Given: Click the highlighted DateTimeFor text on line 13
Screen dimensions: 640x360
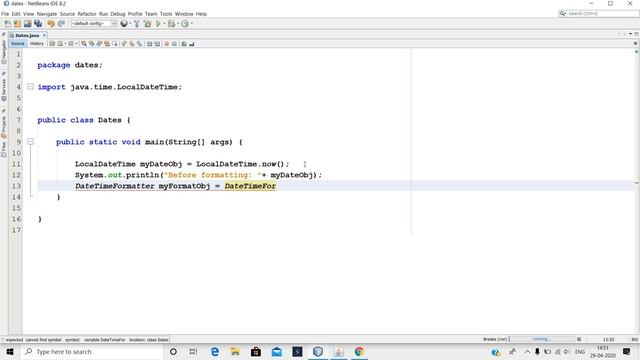Looking at the screenshot, I should coord(250,186).
